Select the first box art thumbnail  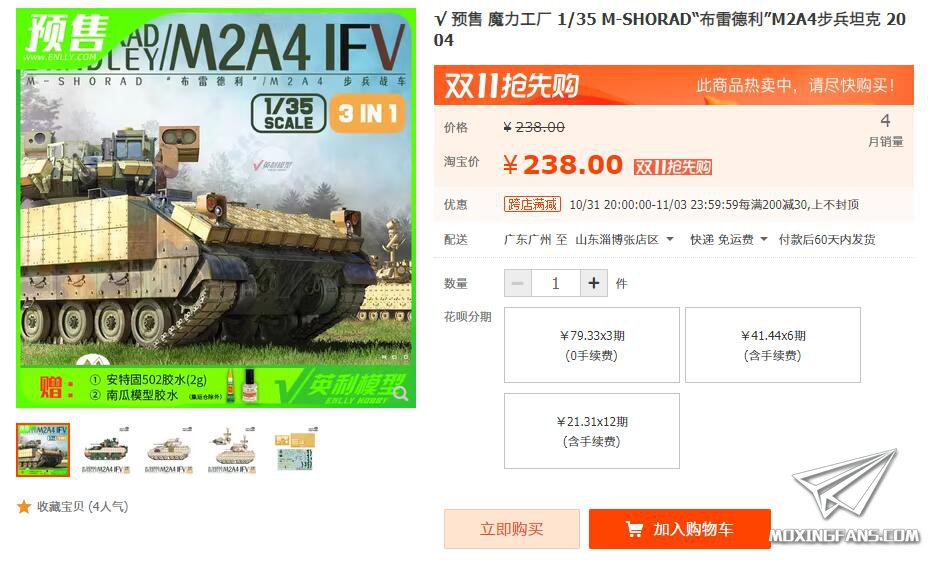(x=43, y=450)
